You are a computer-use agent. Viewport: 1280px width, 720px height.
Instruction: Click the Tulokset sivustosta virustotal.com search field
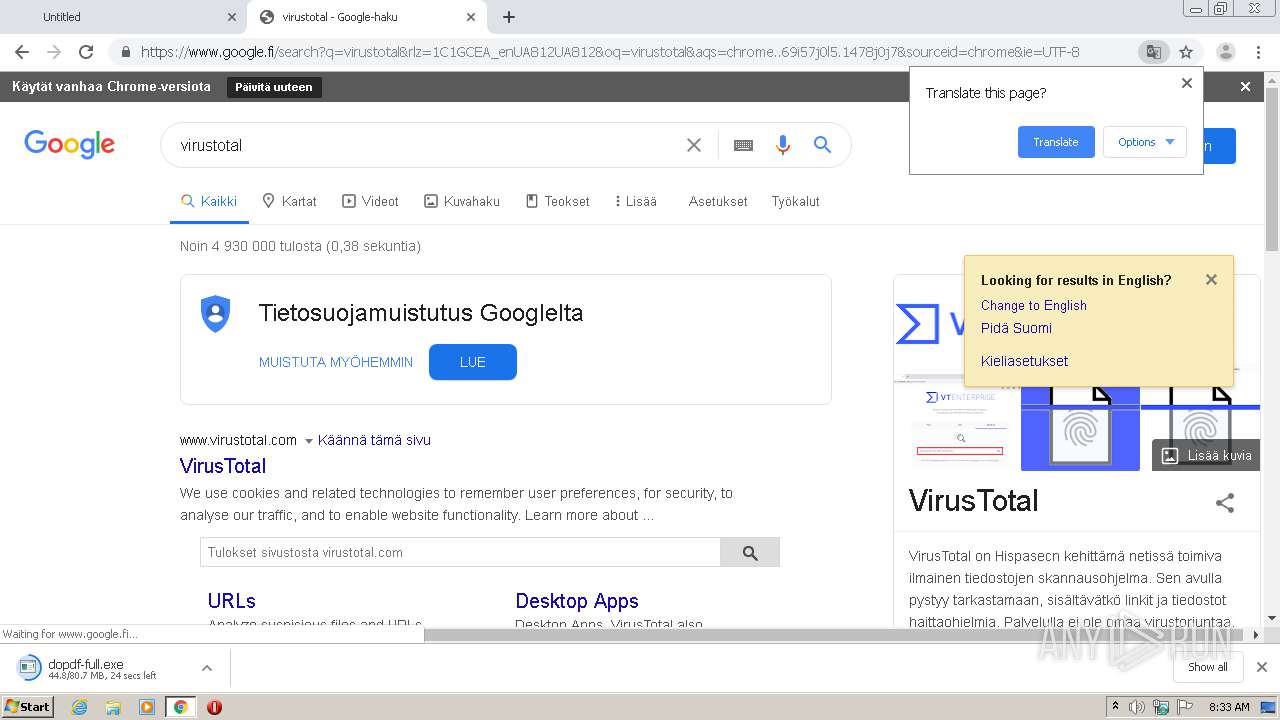(460, 553)
